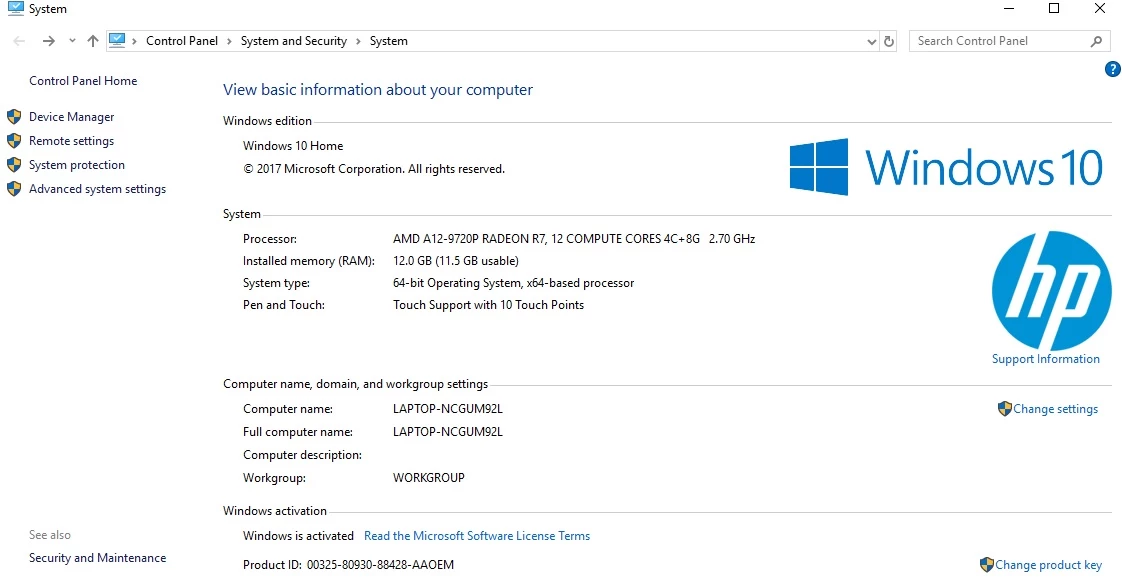1122x584 pixels.
Task: Click Change product key link
Action: [x=1048, y=565]
